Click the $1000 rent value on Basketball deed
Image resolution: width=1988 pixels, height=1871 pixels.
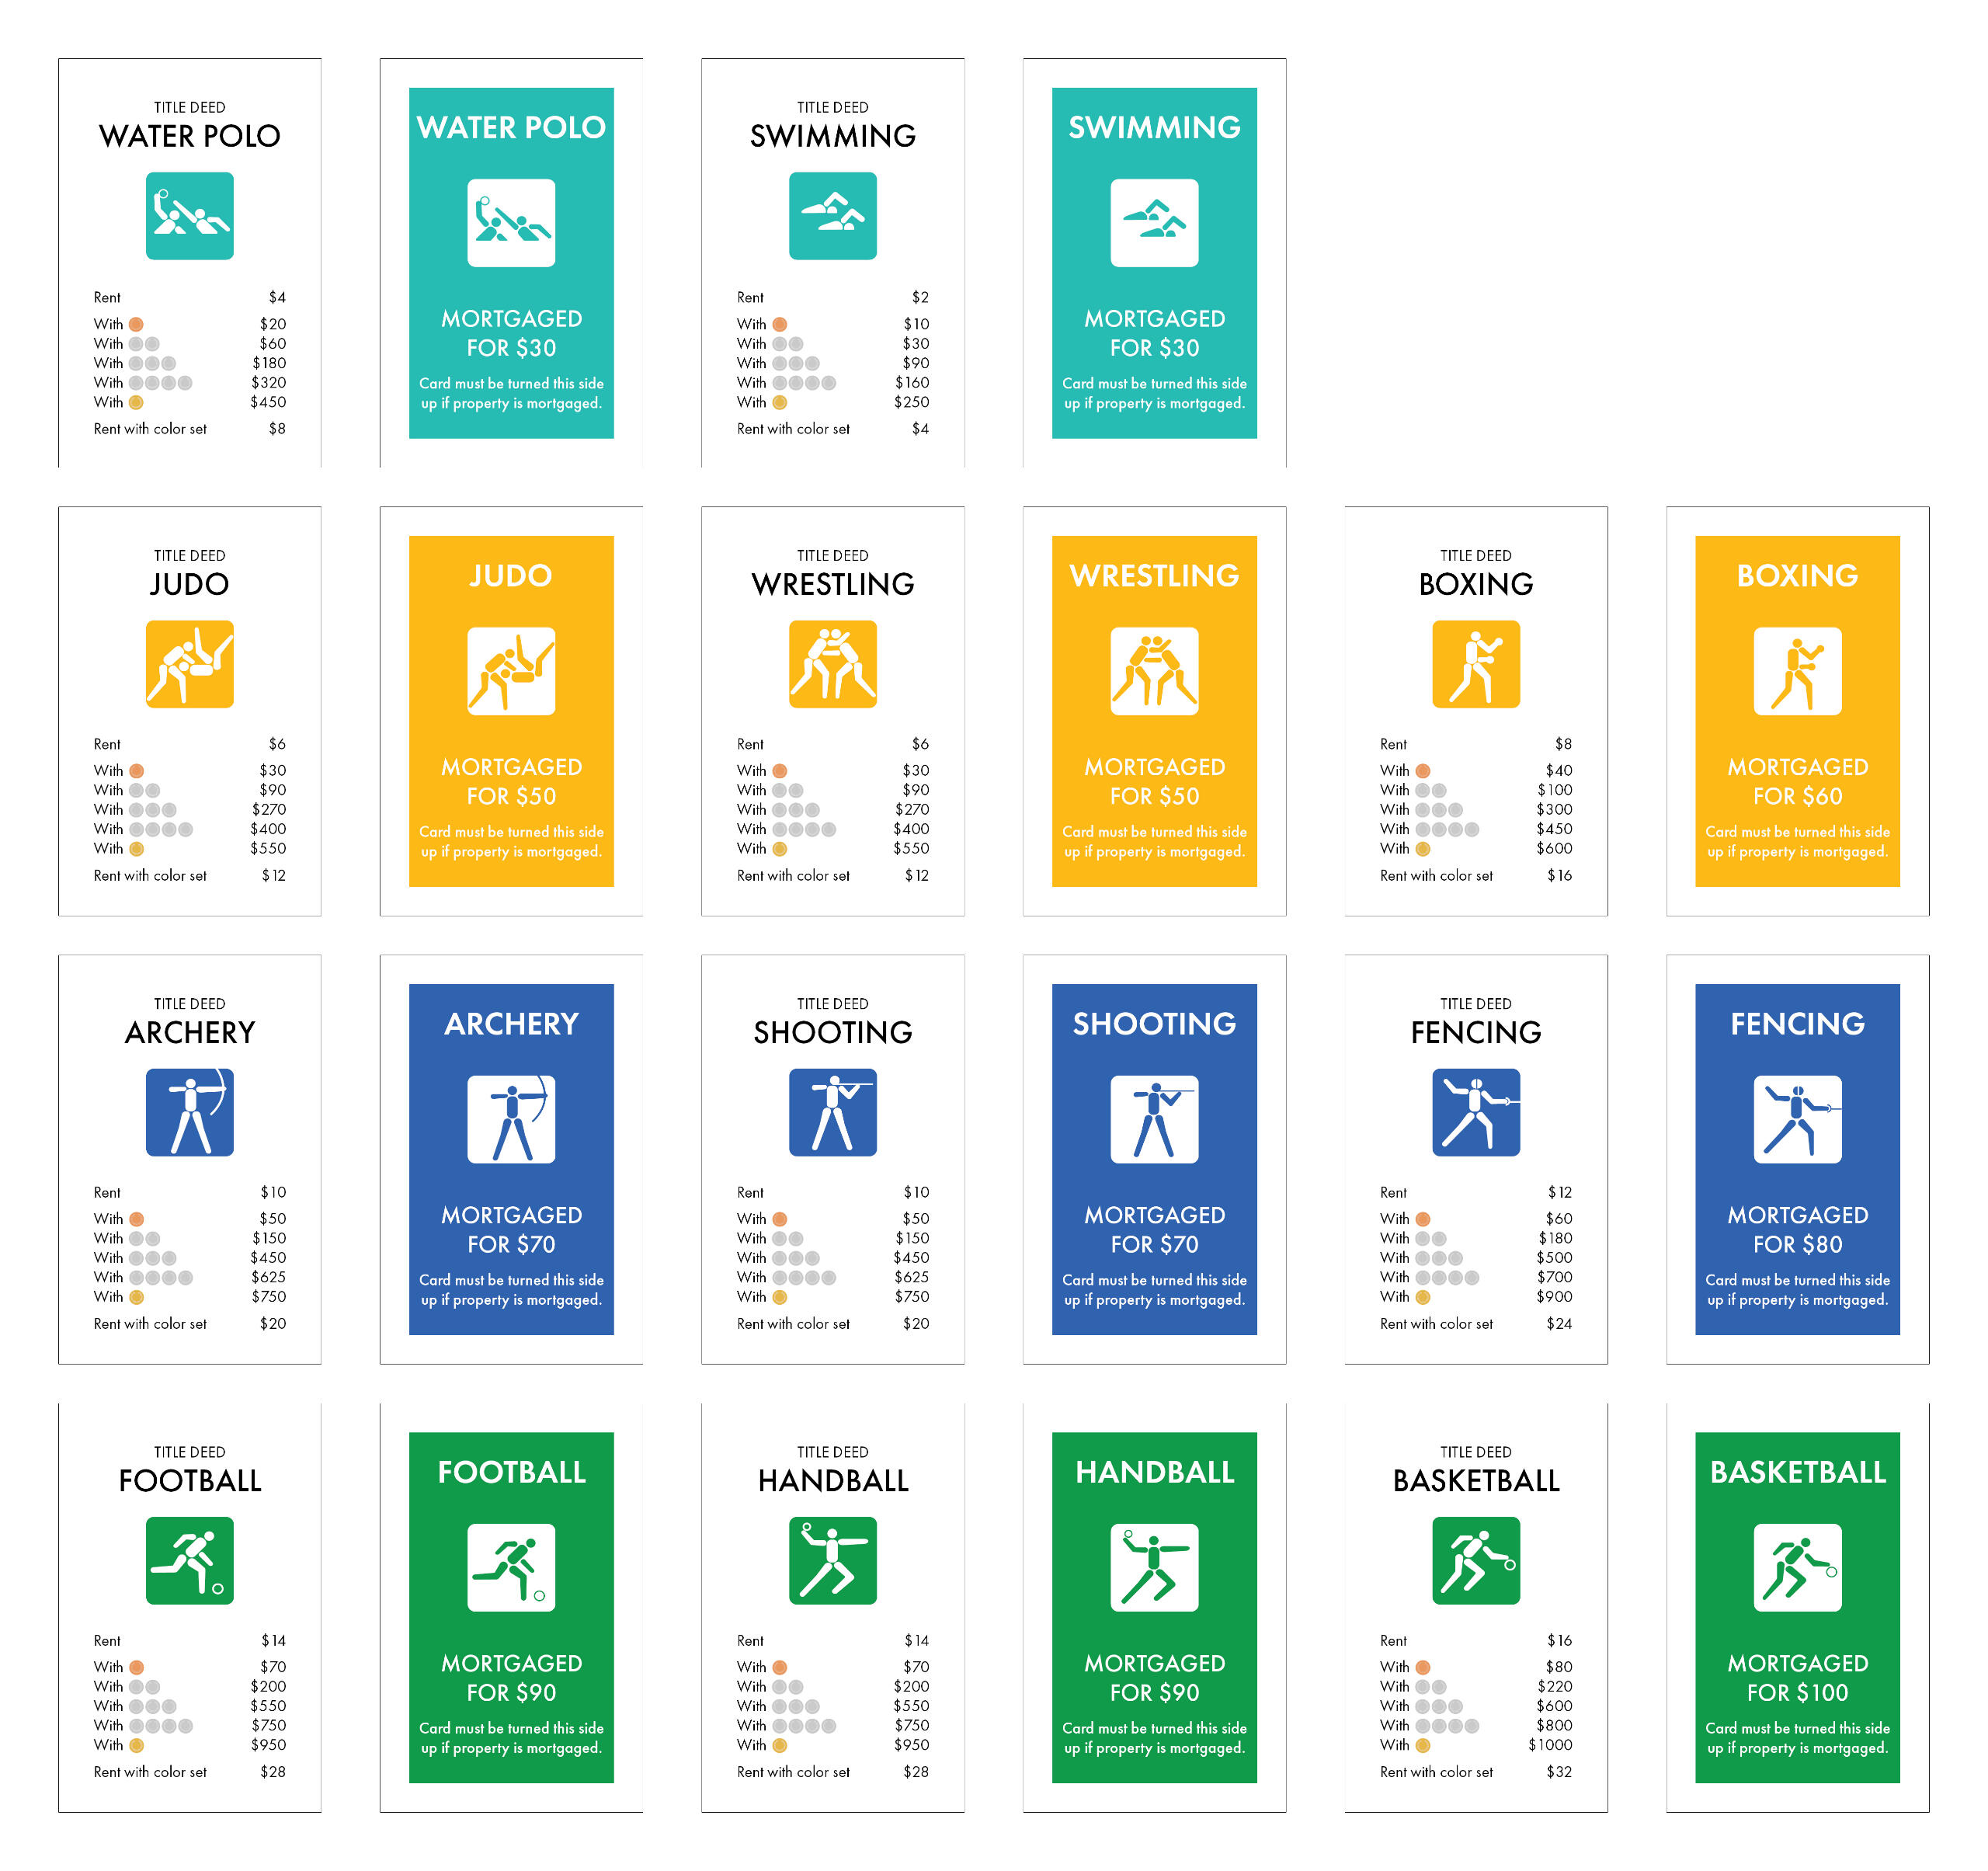coord(1549,1744)
